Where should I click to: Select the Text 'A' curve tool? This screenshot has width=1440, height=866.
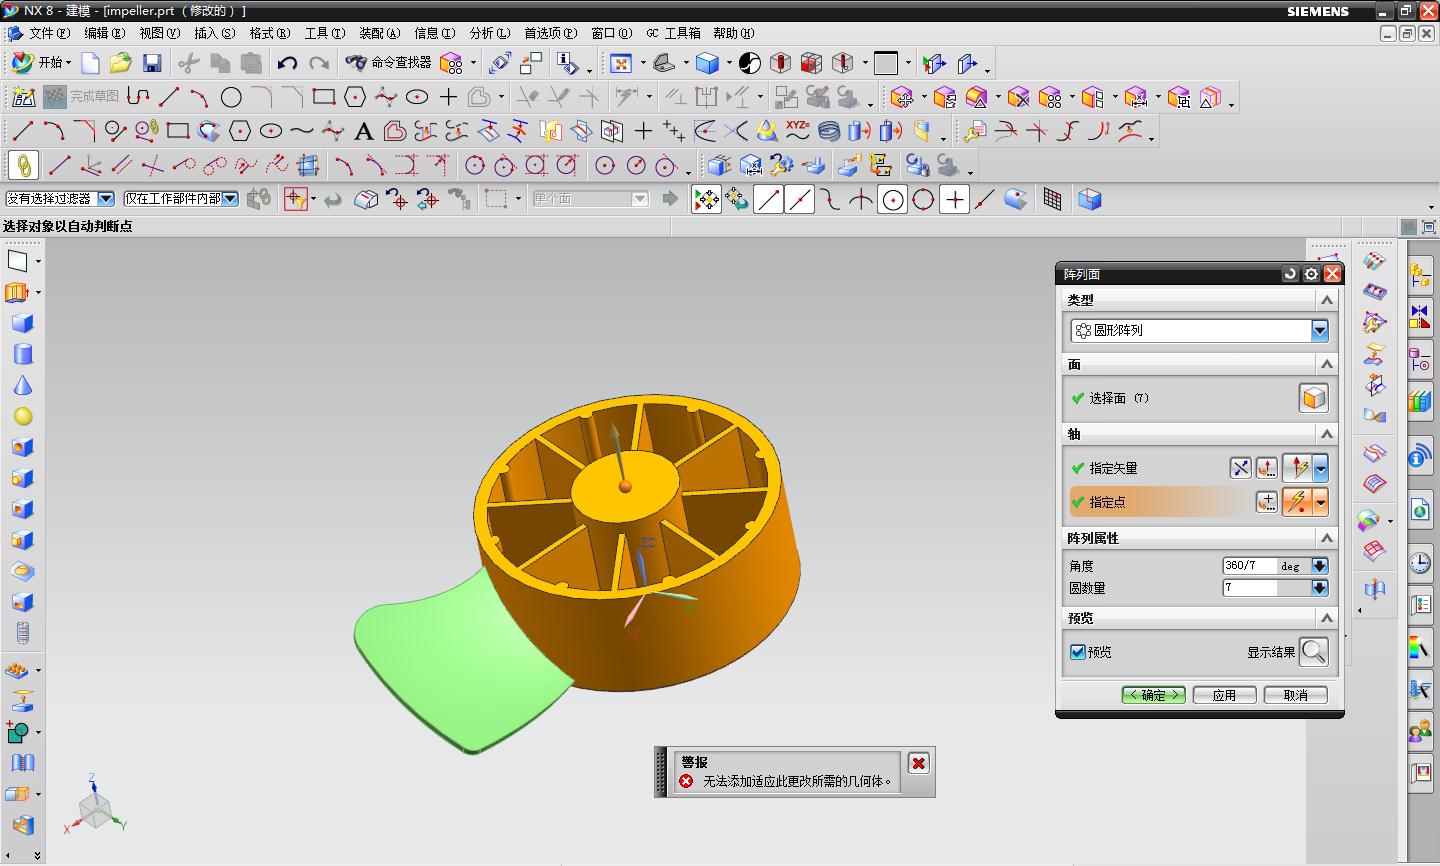(x=364, y=131)
